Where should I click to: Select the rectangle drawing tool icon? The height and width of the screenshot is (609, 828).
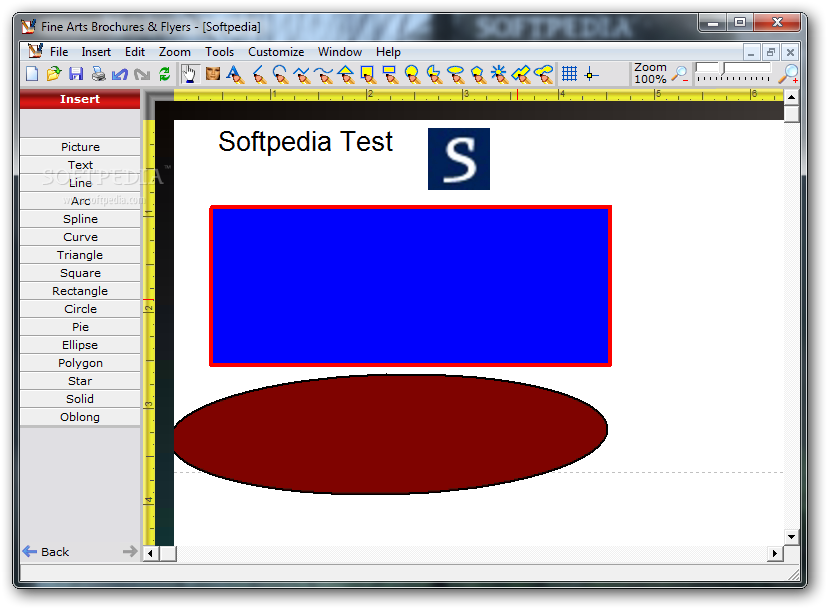coord(390,74)
